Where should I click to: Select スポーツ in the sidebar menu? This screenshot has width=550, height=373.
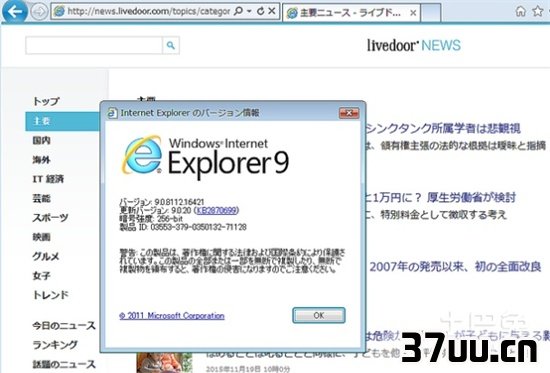pyautogui.click(x=51, y=218)
